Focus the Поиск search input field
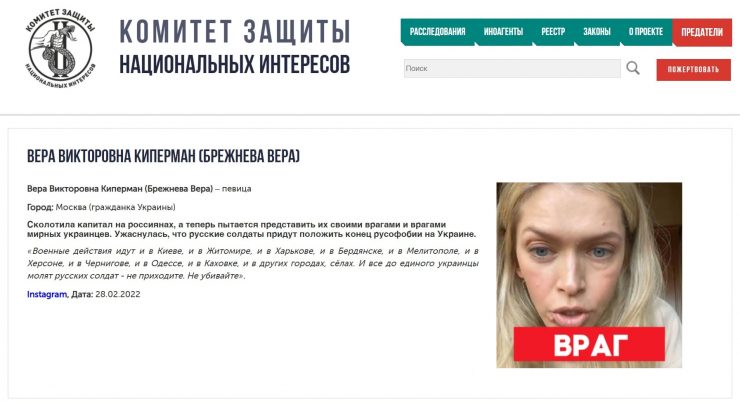The image size is (740, 402). 512,68
